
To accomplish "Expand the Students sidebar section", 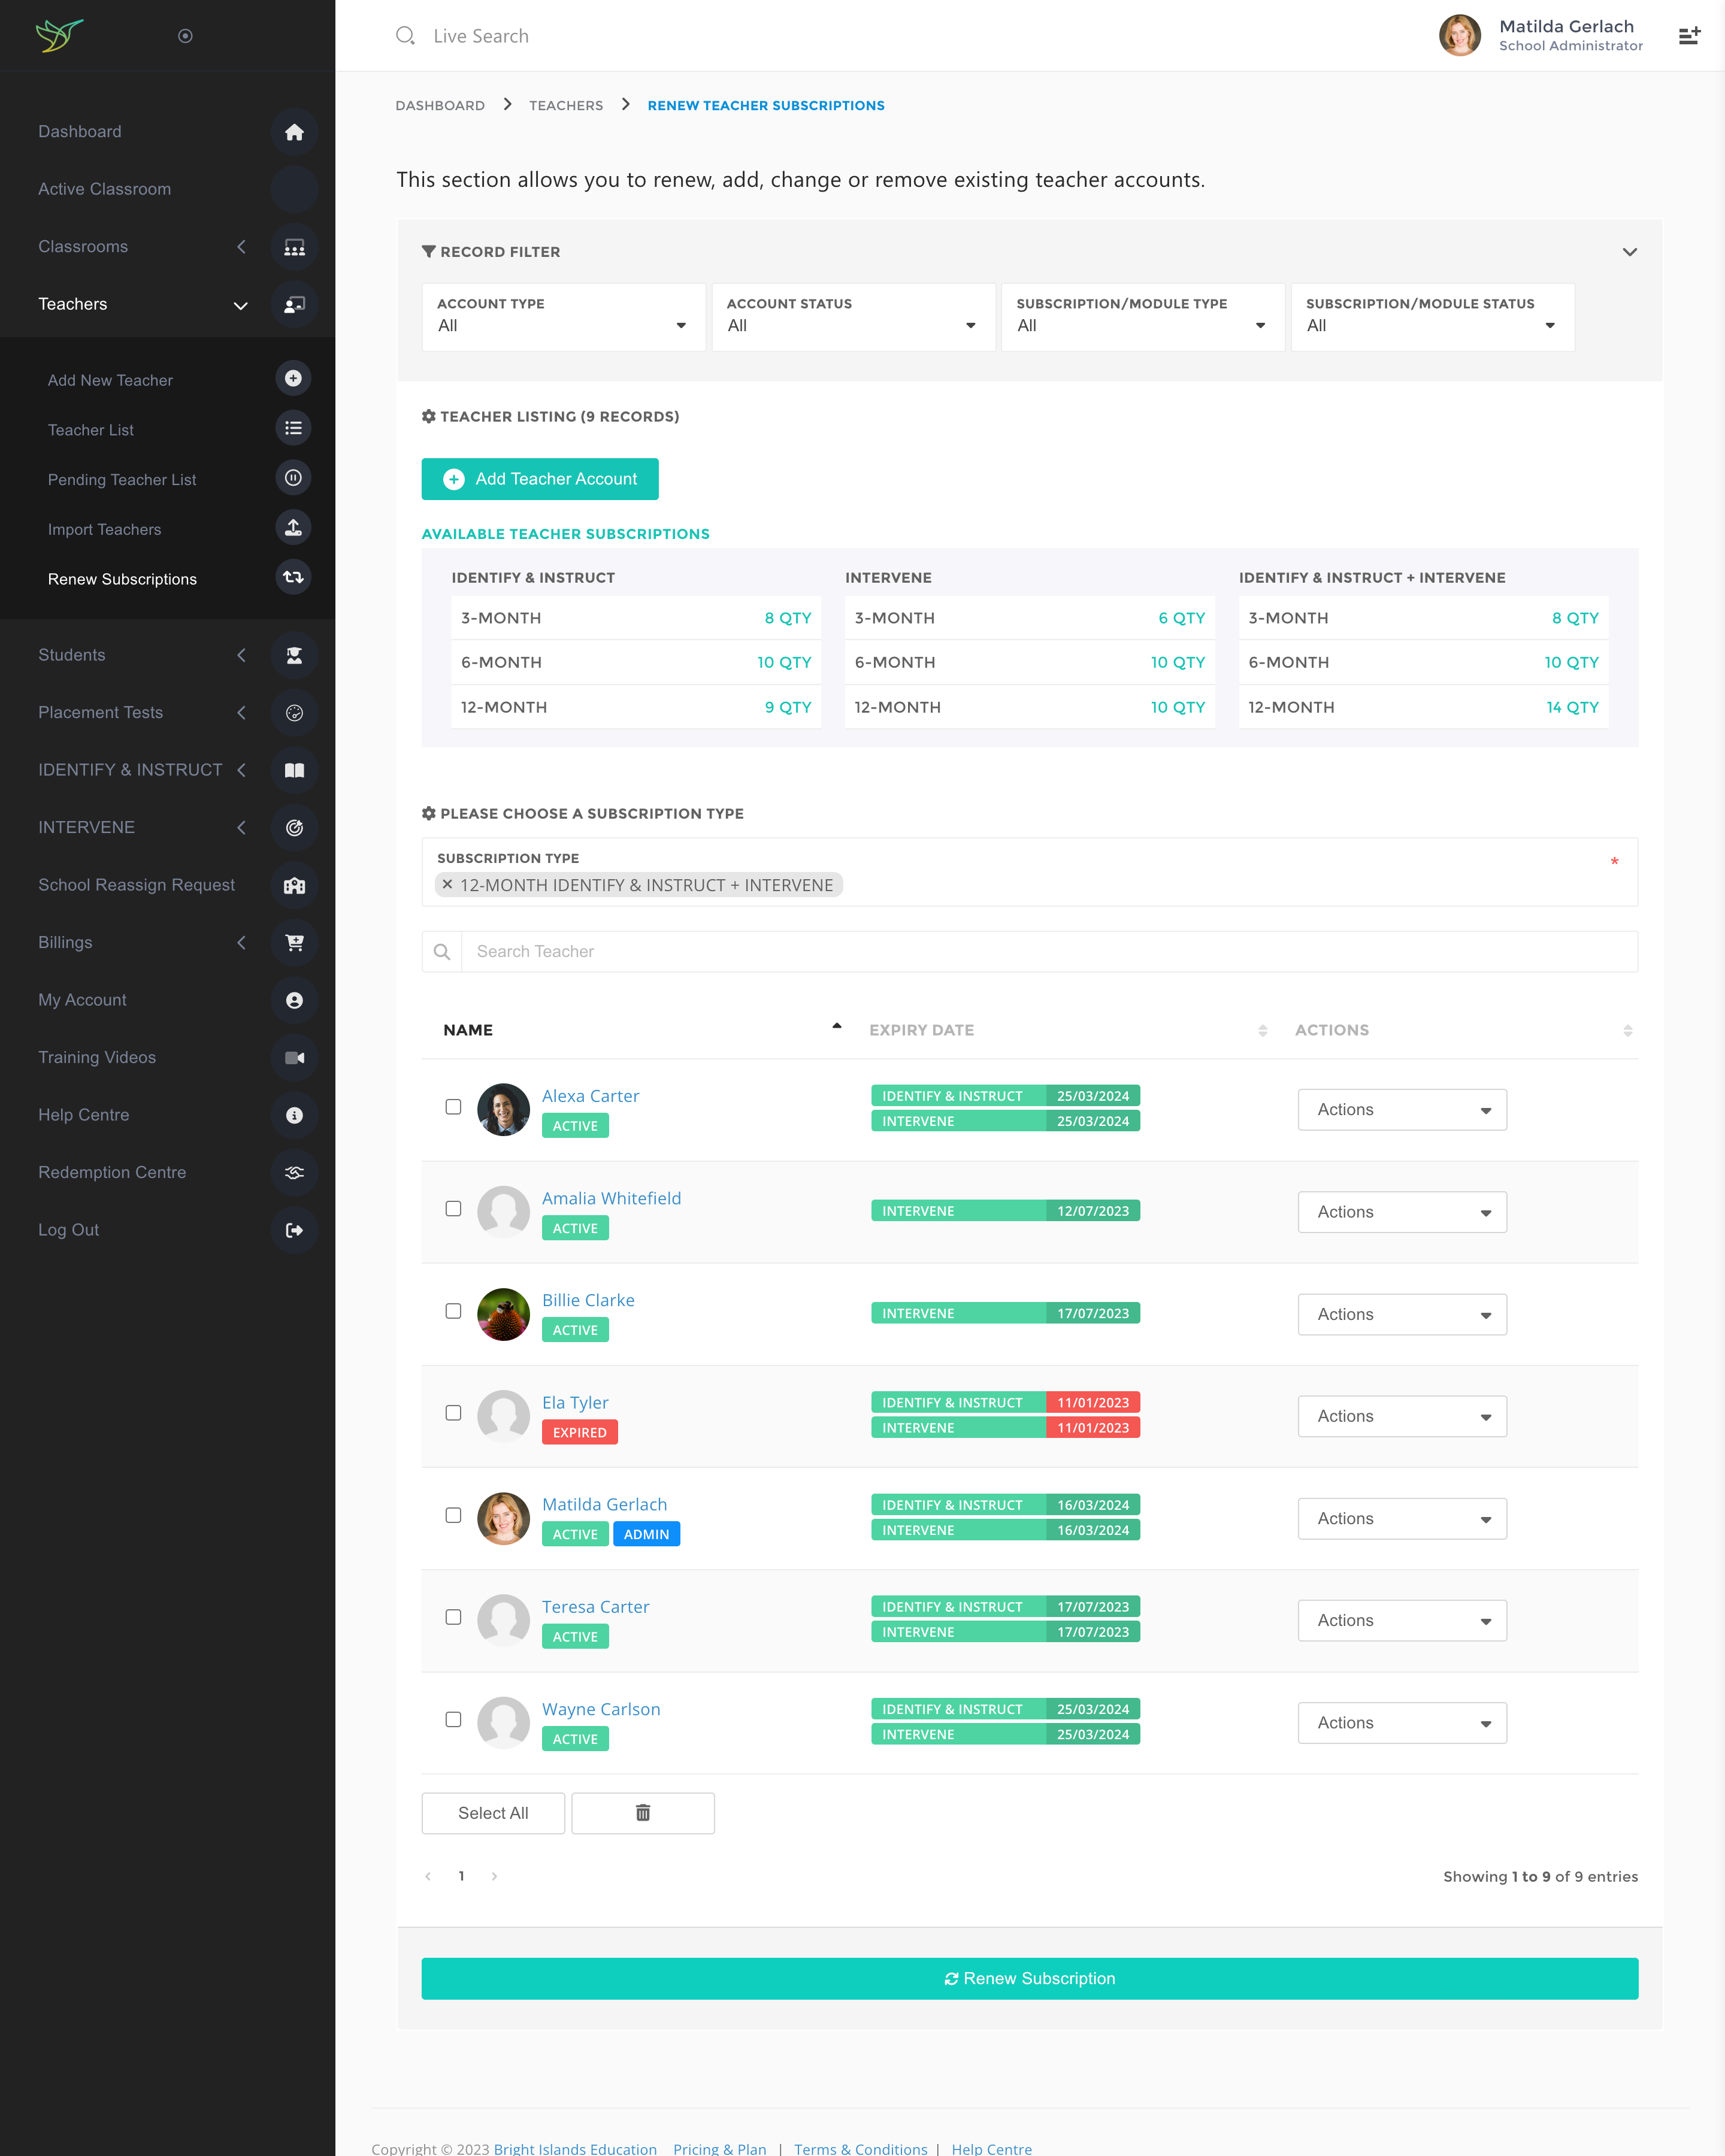I will point(240,655).
